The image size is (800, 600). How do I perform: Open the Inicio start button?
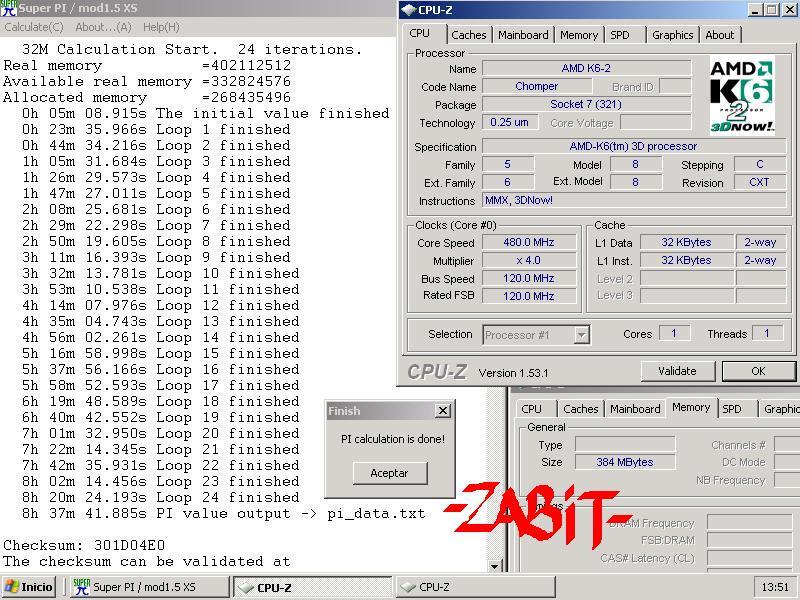click(x=29, y=587)
